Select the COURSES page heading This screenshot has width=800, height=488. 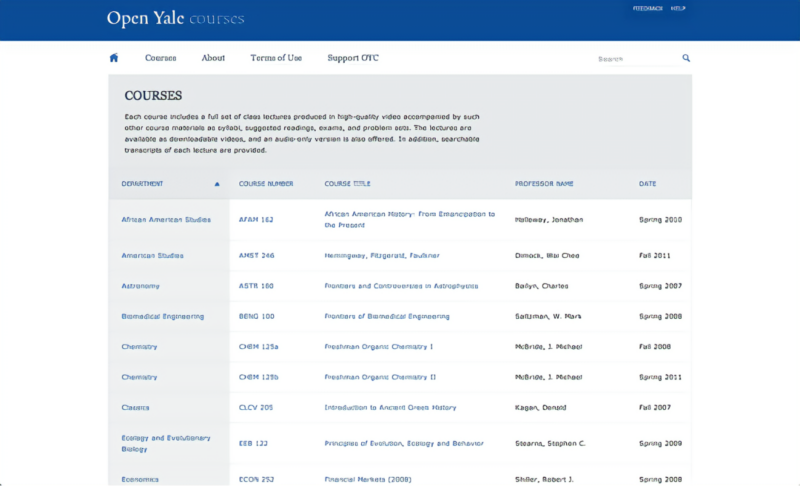pyautogui.click(x=153, y=95)
